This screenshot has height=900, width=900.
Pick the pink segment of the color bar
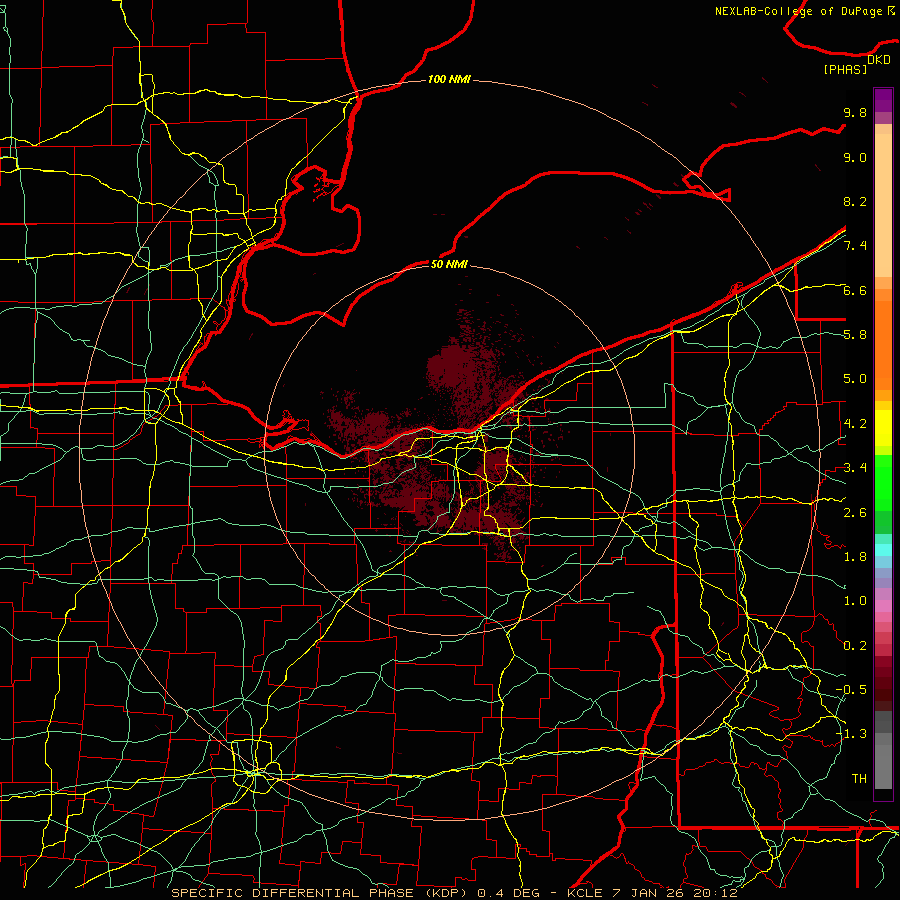pos(883,606)
